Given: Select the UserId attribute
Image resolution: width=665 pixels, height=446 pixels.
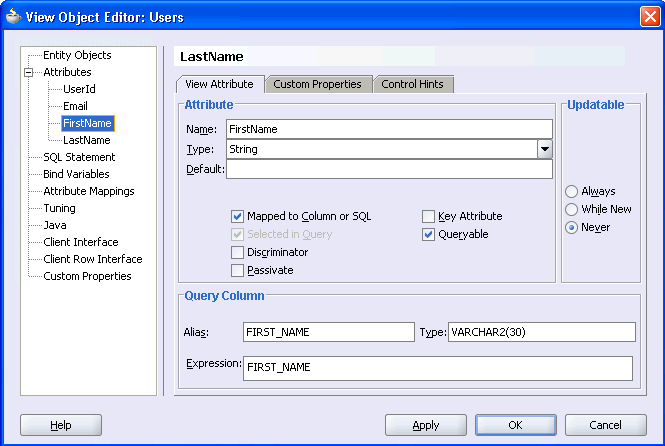Looking at the screenshot, I should [79, 89].
